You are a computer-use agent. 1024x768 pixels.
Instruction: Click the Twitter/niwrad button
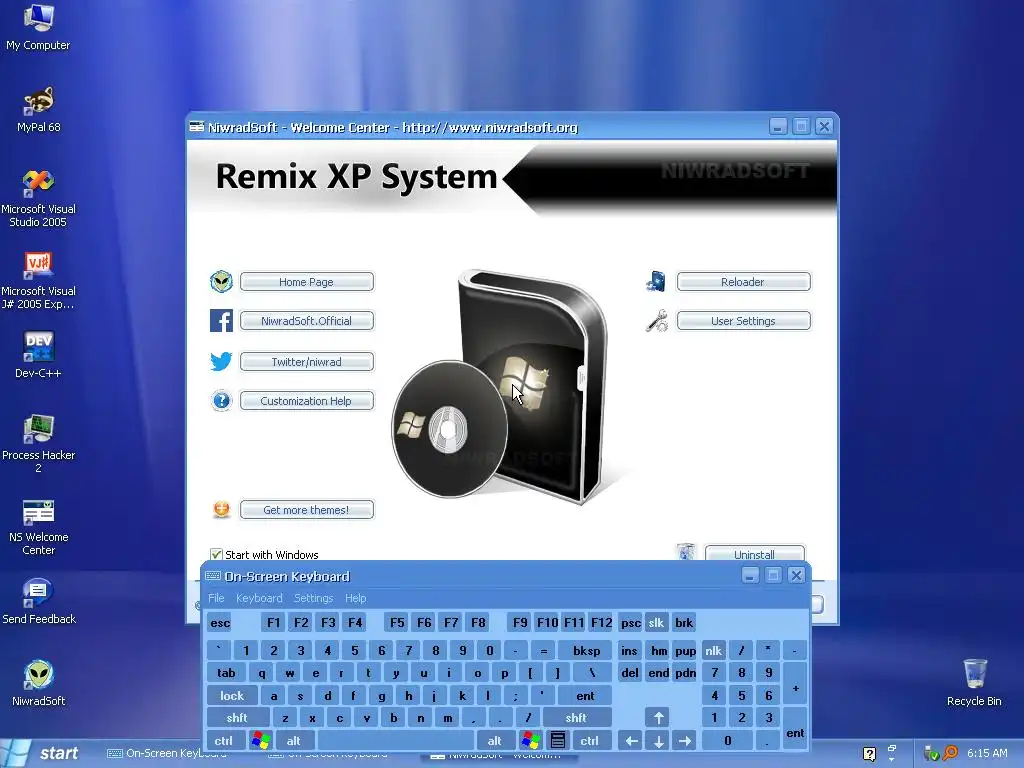pyautogui.click(x=307, y=361)
